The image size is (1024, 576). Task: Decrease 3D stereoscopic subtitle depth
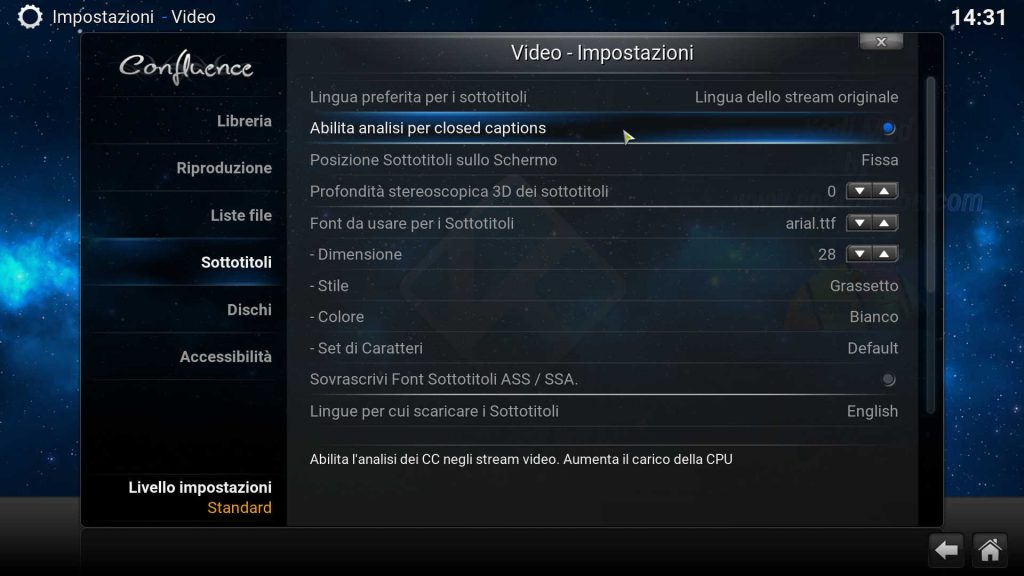(x=859, y=191)
